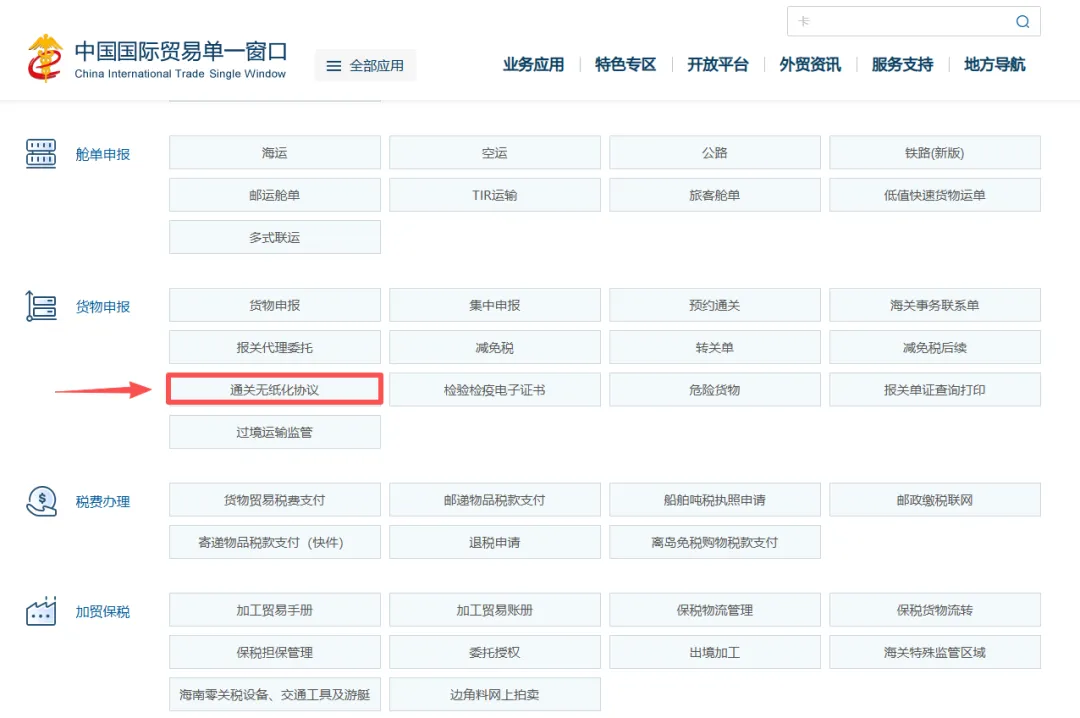Viewport: 1080px width, 718px height.
Task: Click the 海运 sea transport option
Action: click(x=274, y=152)
